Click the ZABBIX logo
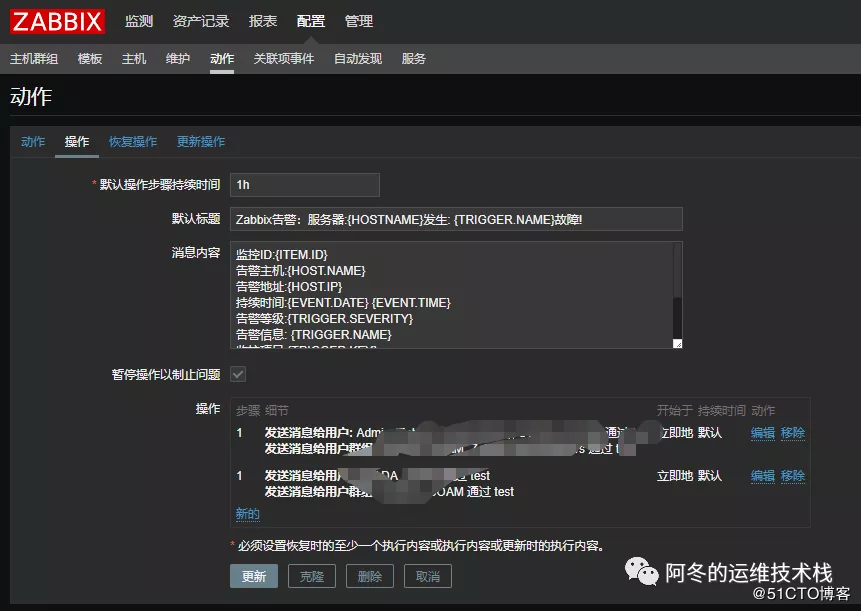Screen dimensions: 861x611 57,21
